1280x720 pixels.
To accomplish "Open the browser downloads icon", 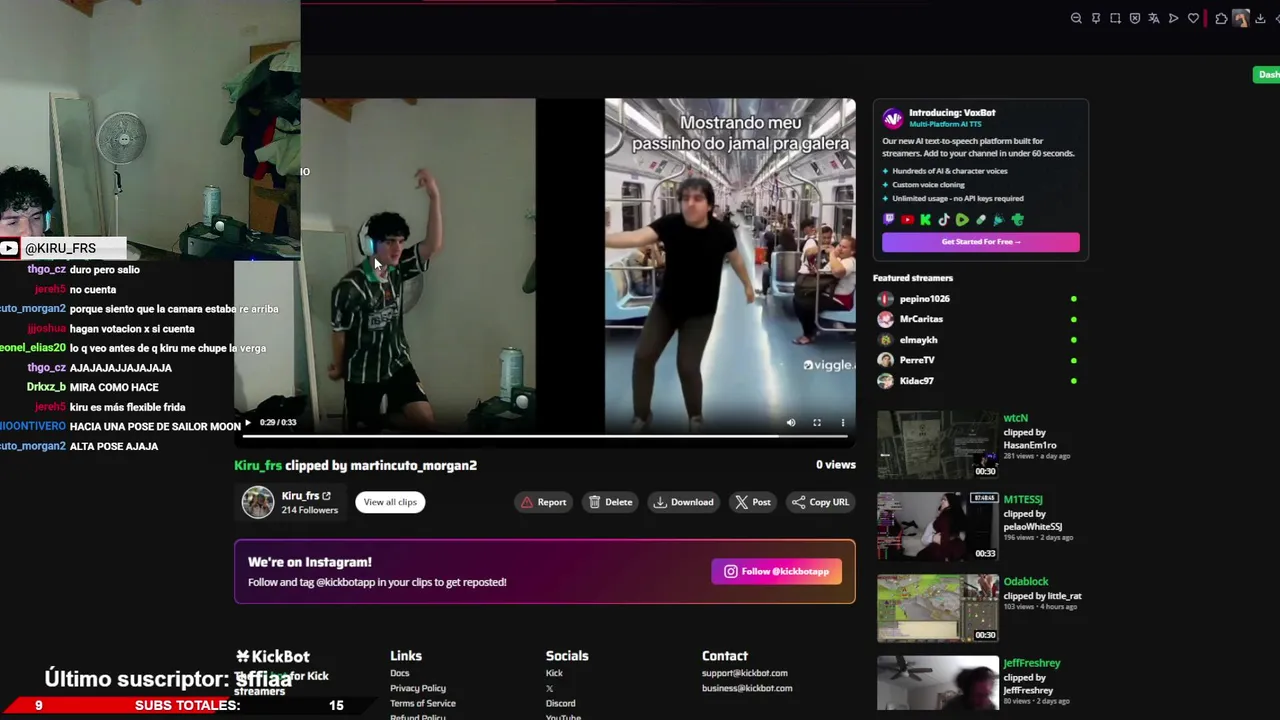I will (1260, 18).
